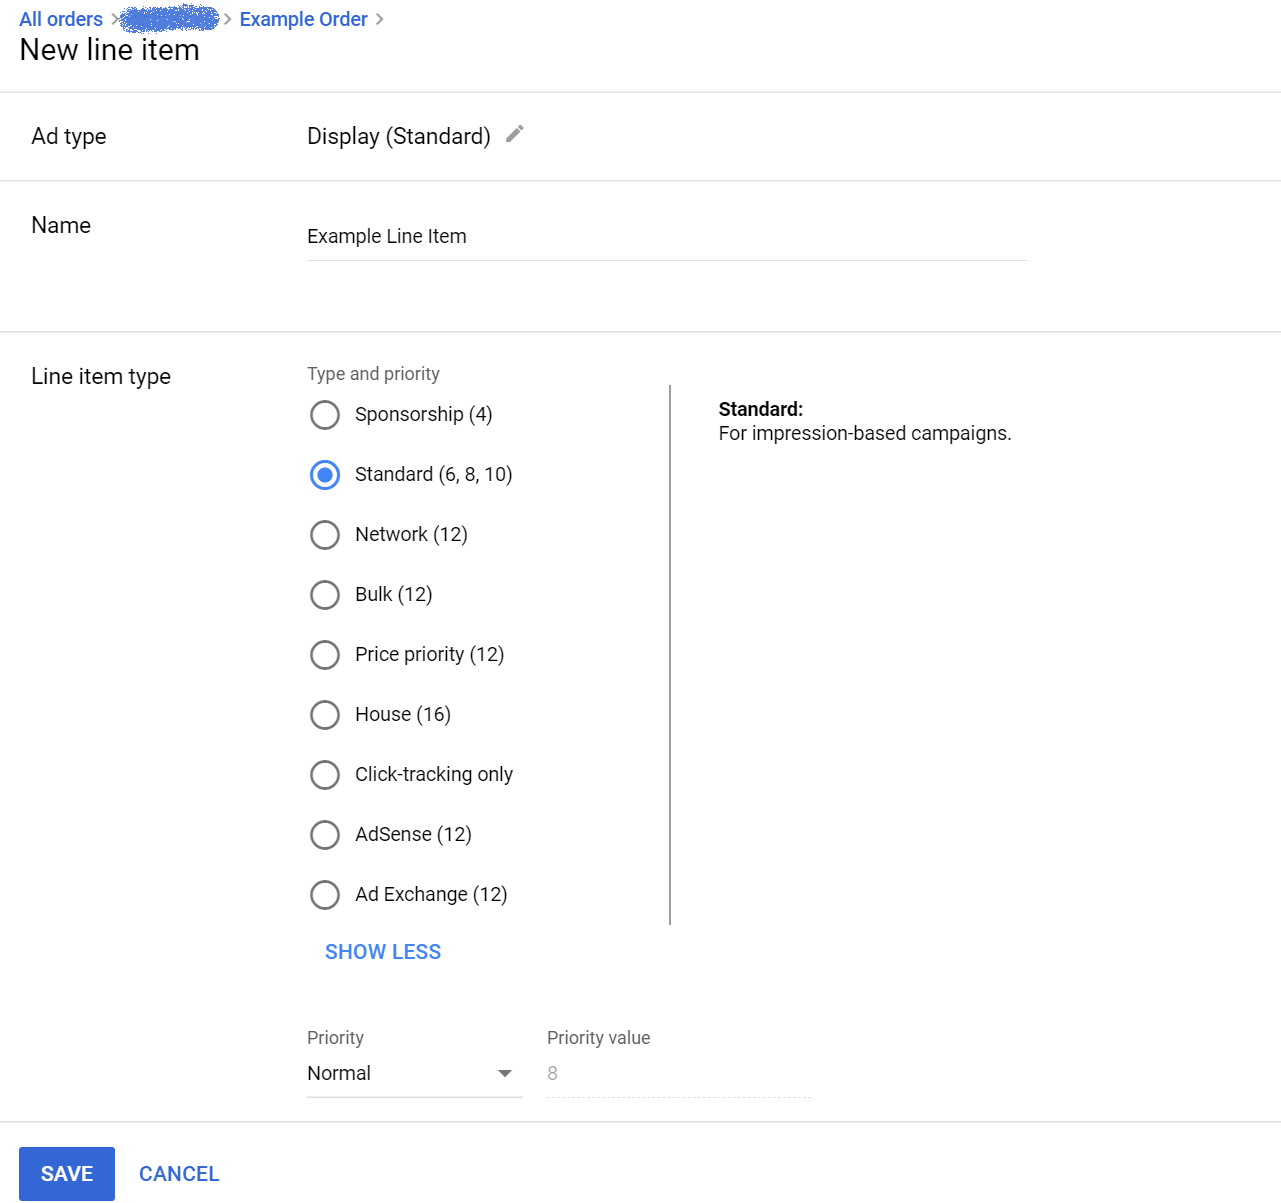This screenshot has height=1203, width=1281.
Task: Select the Standard (6, 8, 10) option
Action: point(325,475)
